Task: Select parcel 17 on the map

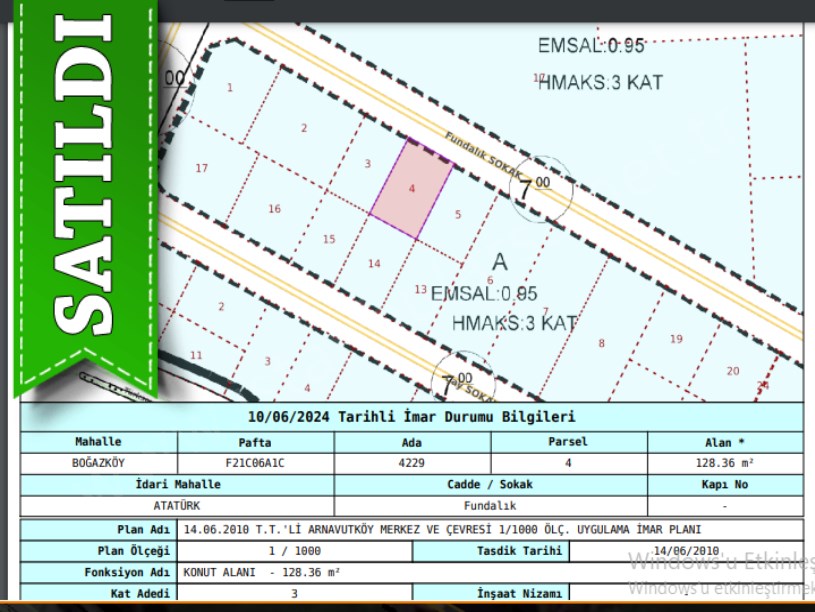Action: coord(201,168)
